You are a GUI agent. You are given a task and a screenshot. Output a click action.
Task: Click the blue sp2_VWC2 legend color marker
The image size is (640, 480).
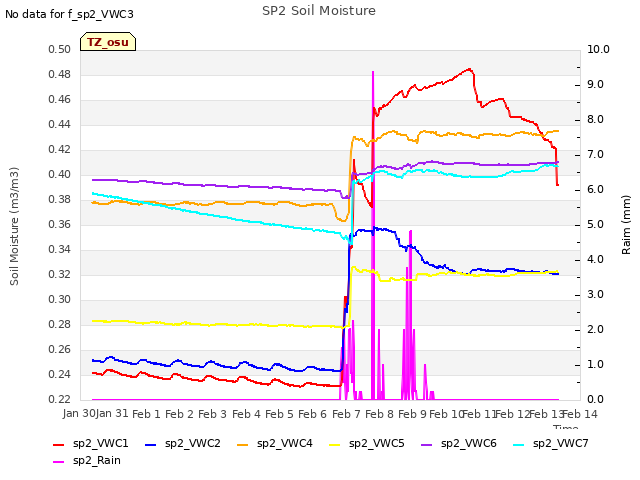tap(151, 444)
